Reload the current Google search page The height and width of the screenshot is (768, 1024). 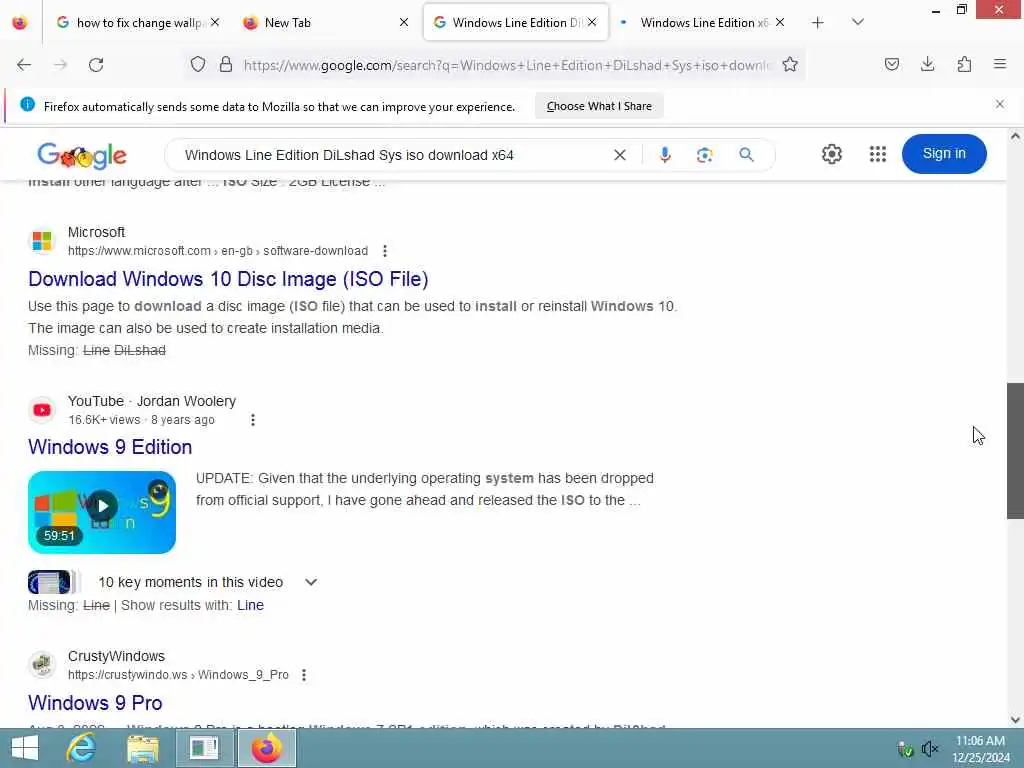(96, 65)
